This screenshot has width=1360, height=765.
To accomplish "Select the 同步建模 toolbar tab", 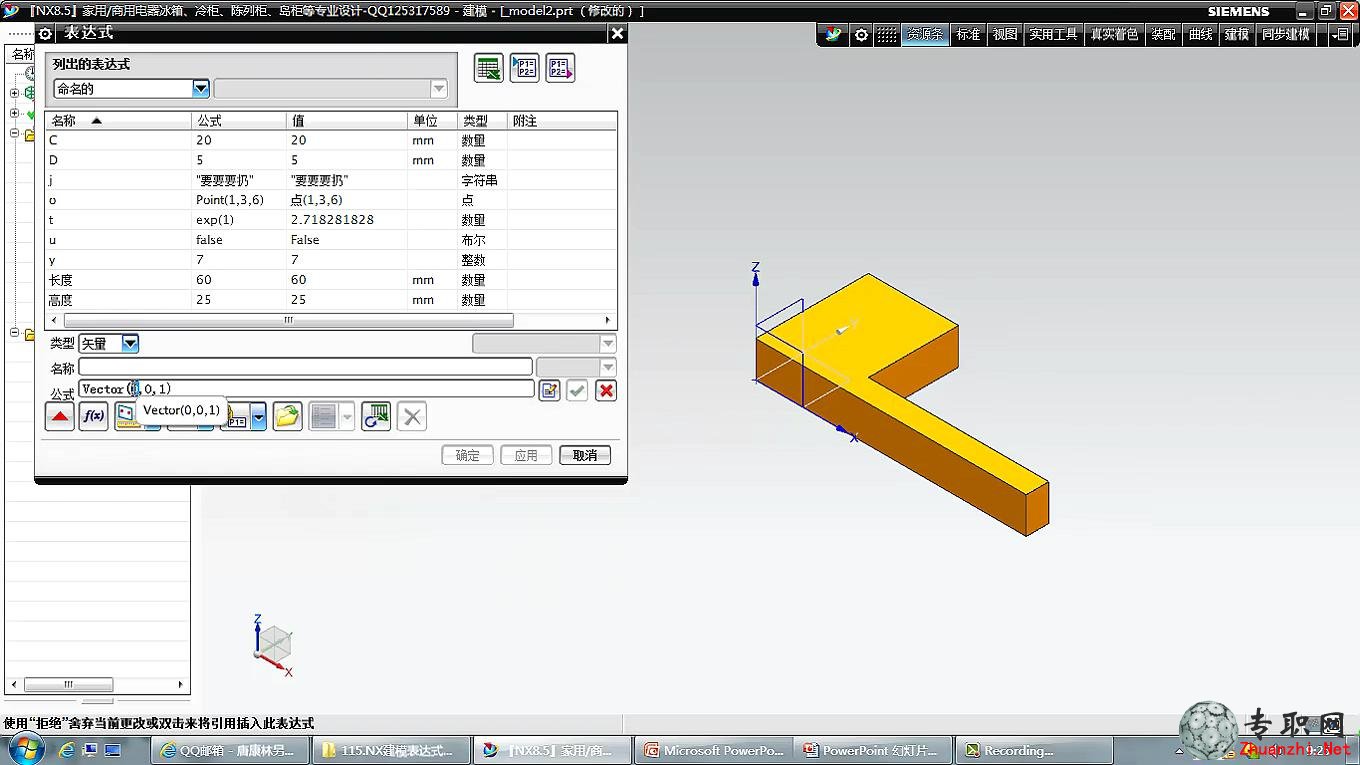I will click(x=1286, y=34).
